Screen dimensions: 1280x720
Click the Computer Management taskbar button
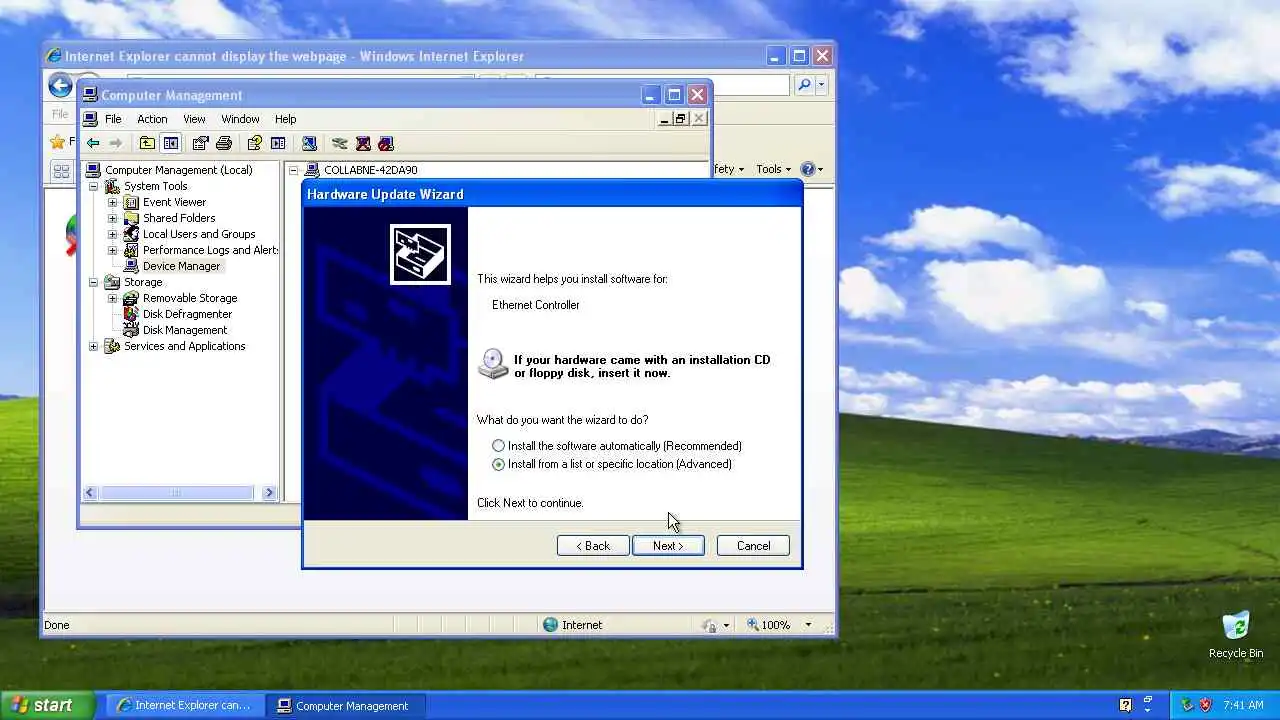(345, 705)
